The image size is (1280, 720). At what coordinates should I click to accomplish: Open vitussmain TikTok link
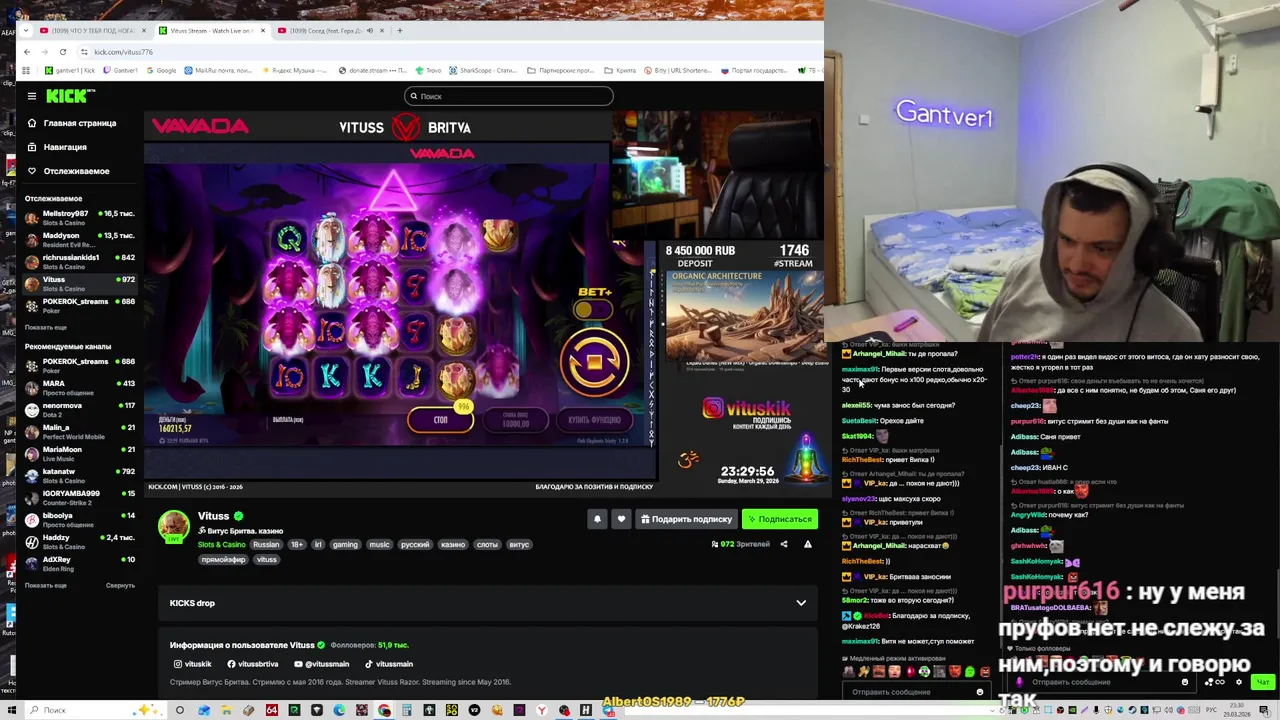(x=389, y=664)
